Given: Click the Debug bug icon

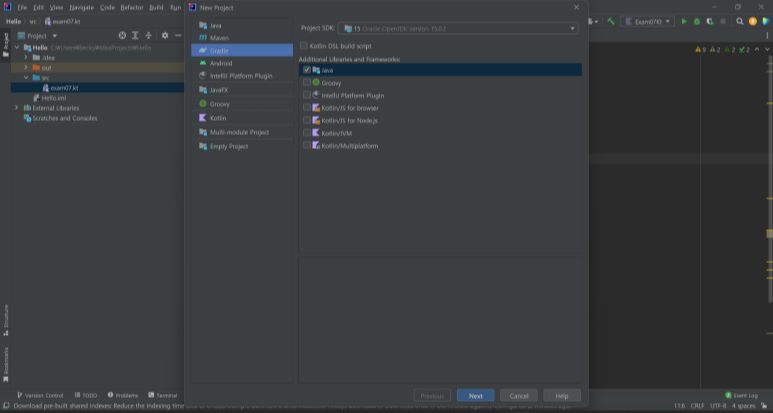Looking at the screenshot, I should [697, 21].
